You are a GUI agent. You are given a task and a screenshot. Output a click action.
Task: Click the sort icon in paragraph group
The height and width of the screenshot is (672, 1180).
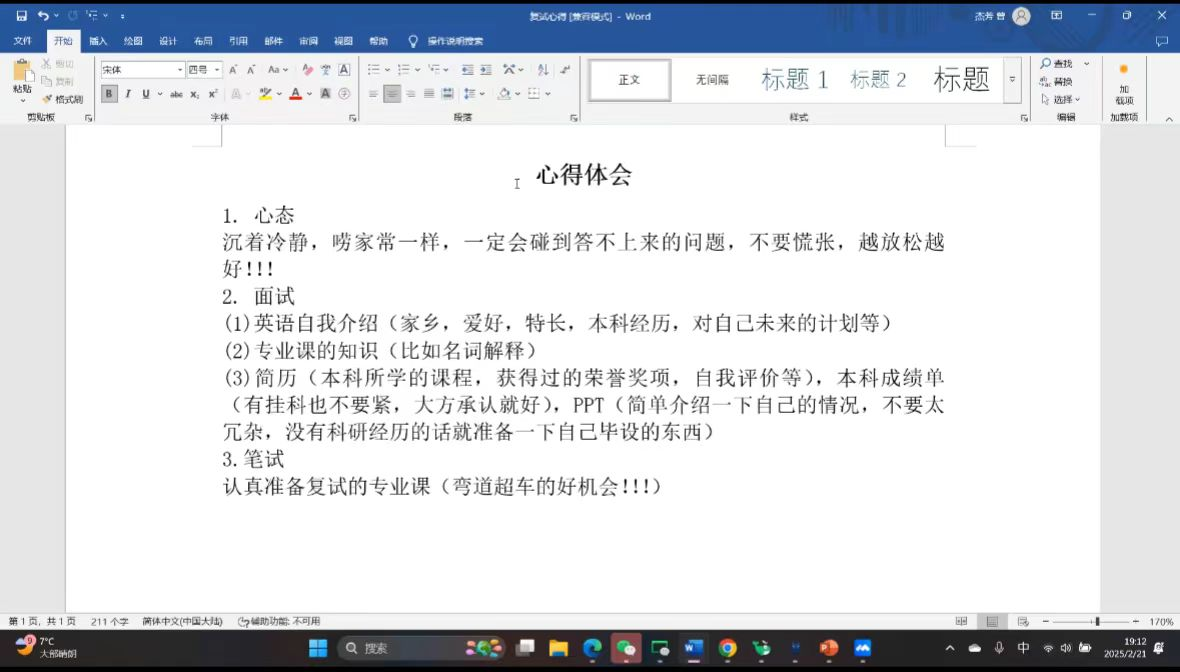click(543, 70)
